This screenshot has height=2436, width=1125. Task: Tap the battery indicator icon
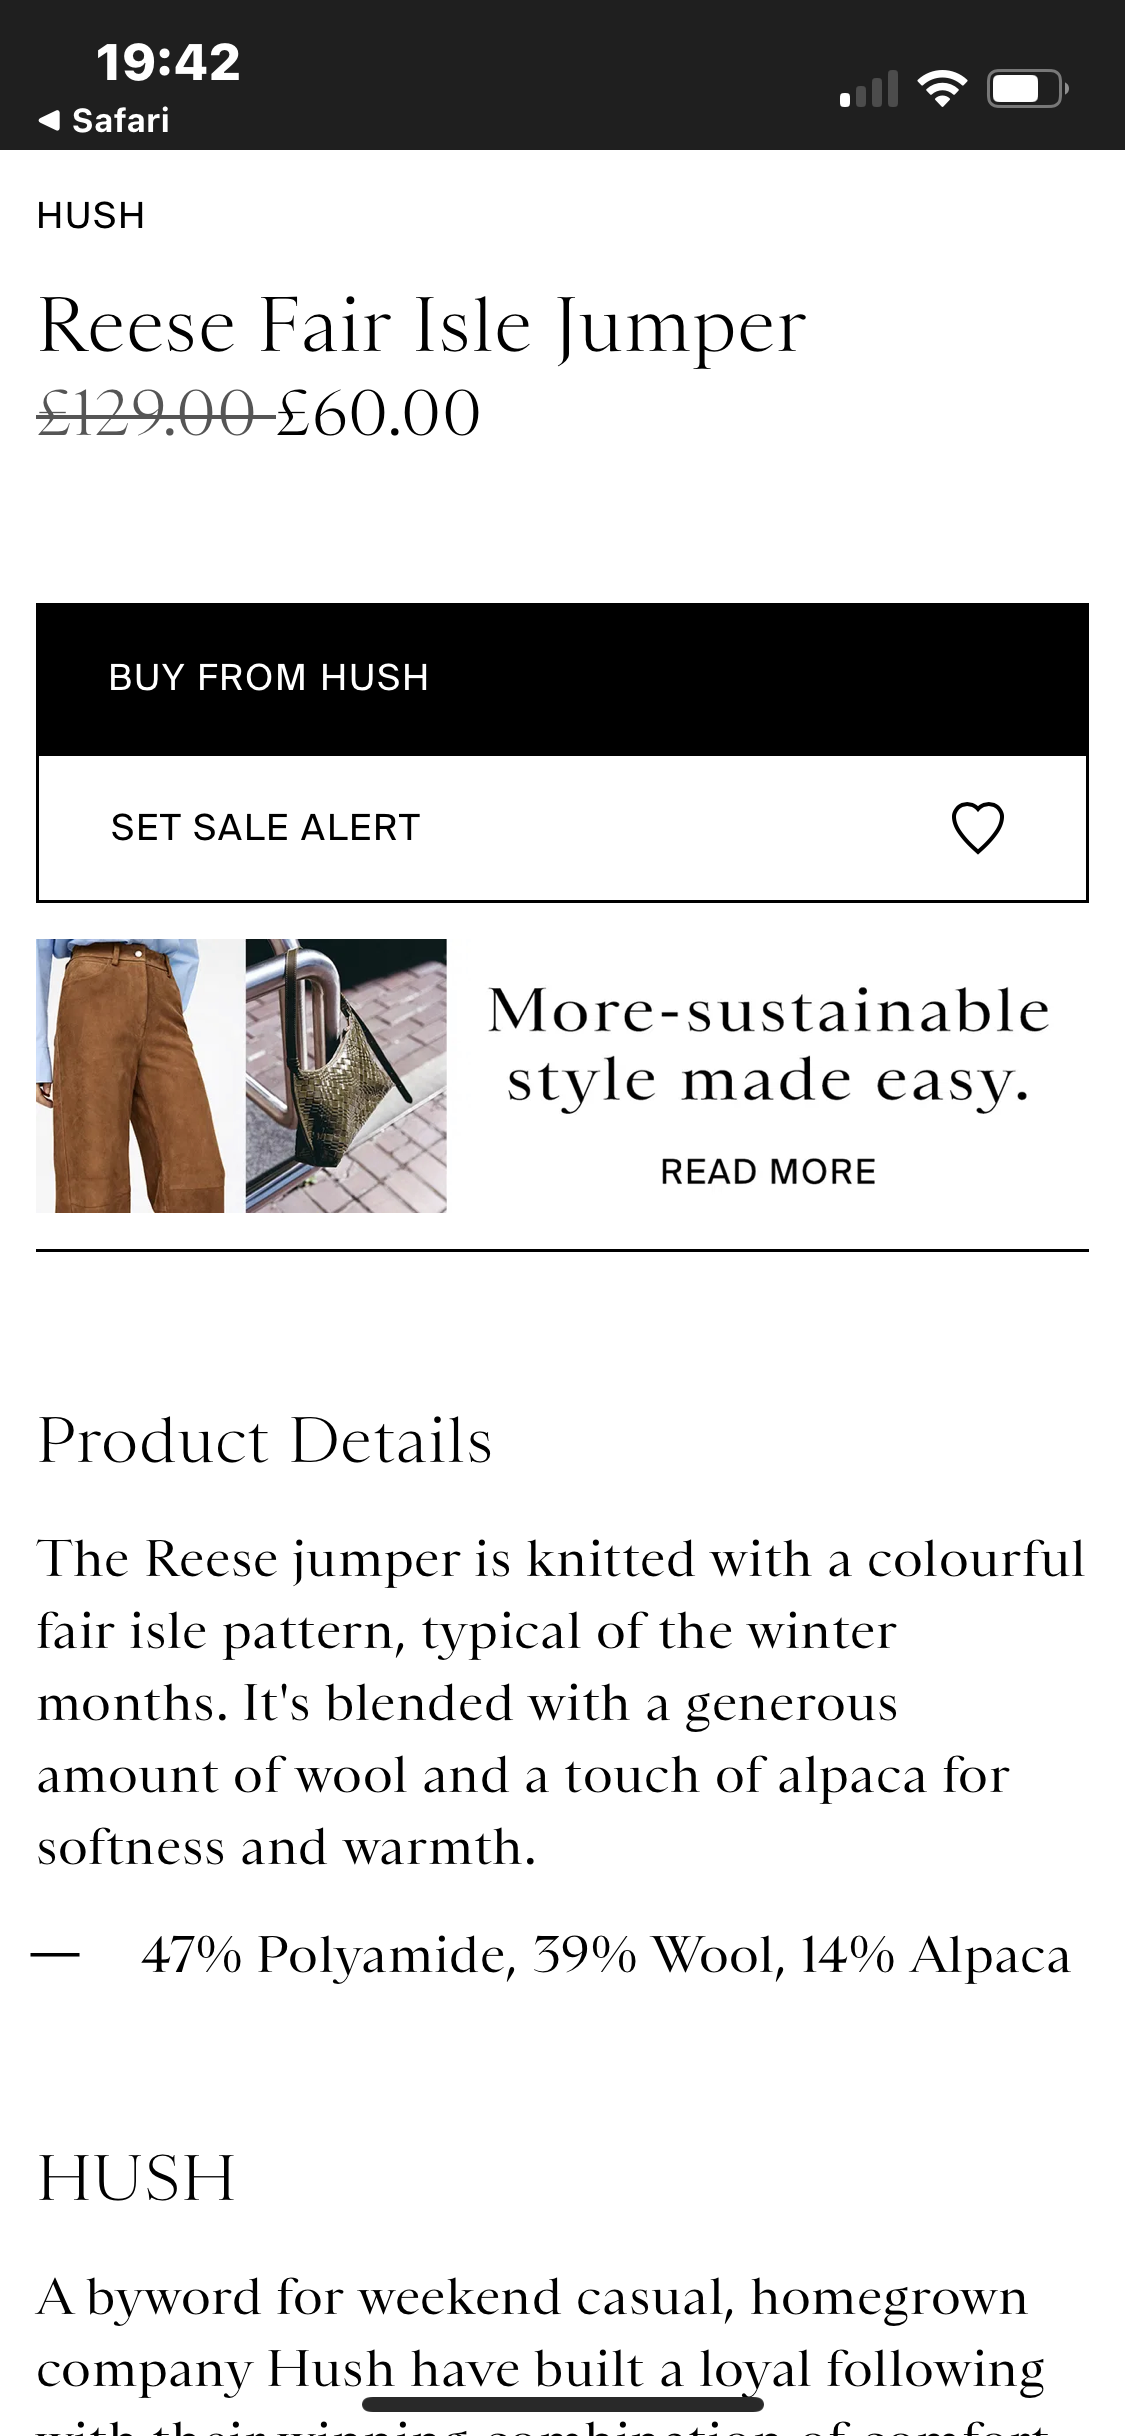coord(1027,90)
